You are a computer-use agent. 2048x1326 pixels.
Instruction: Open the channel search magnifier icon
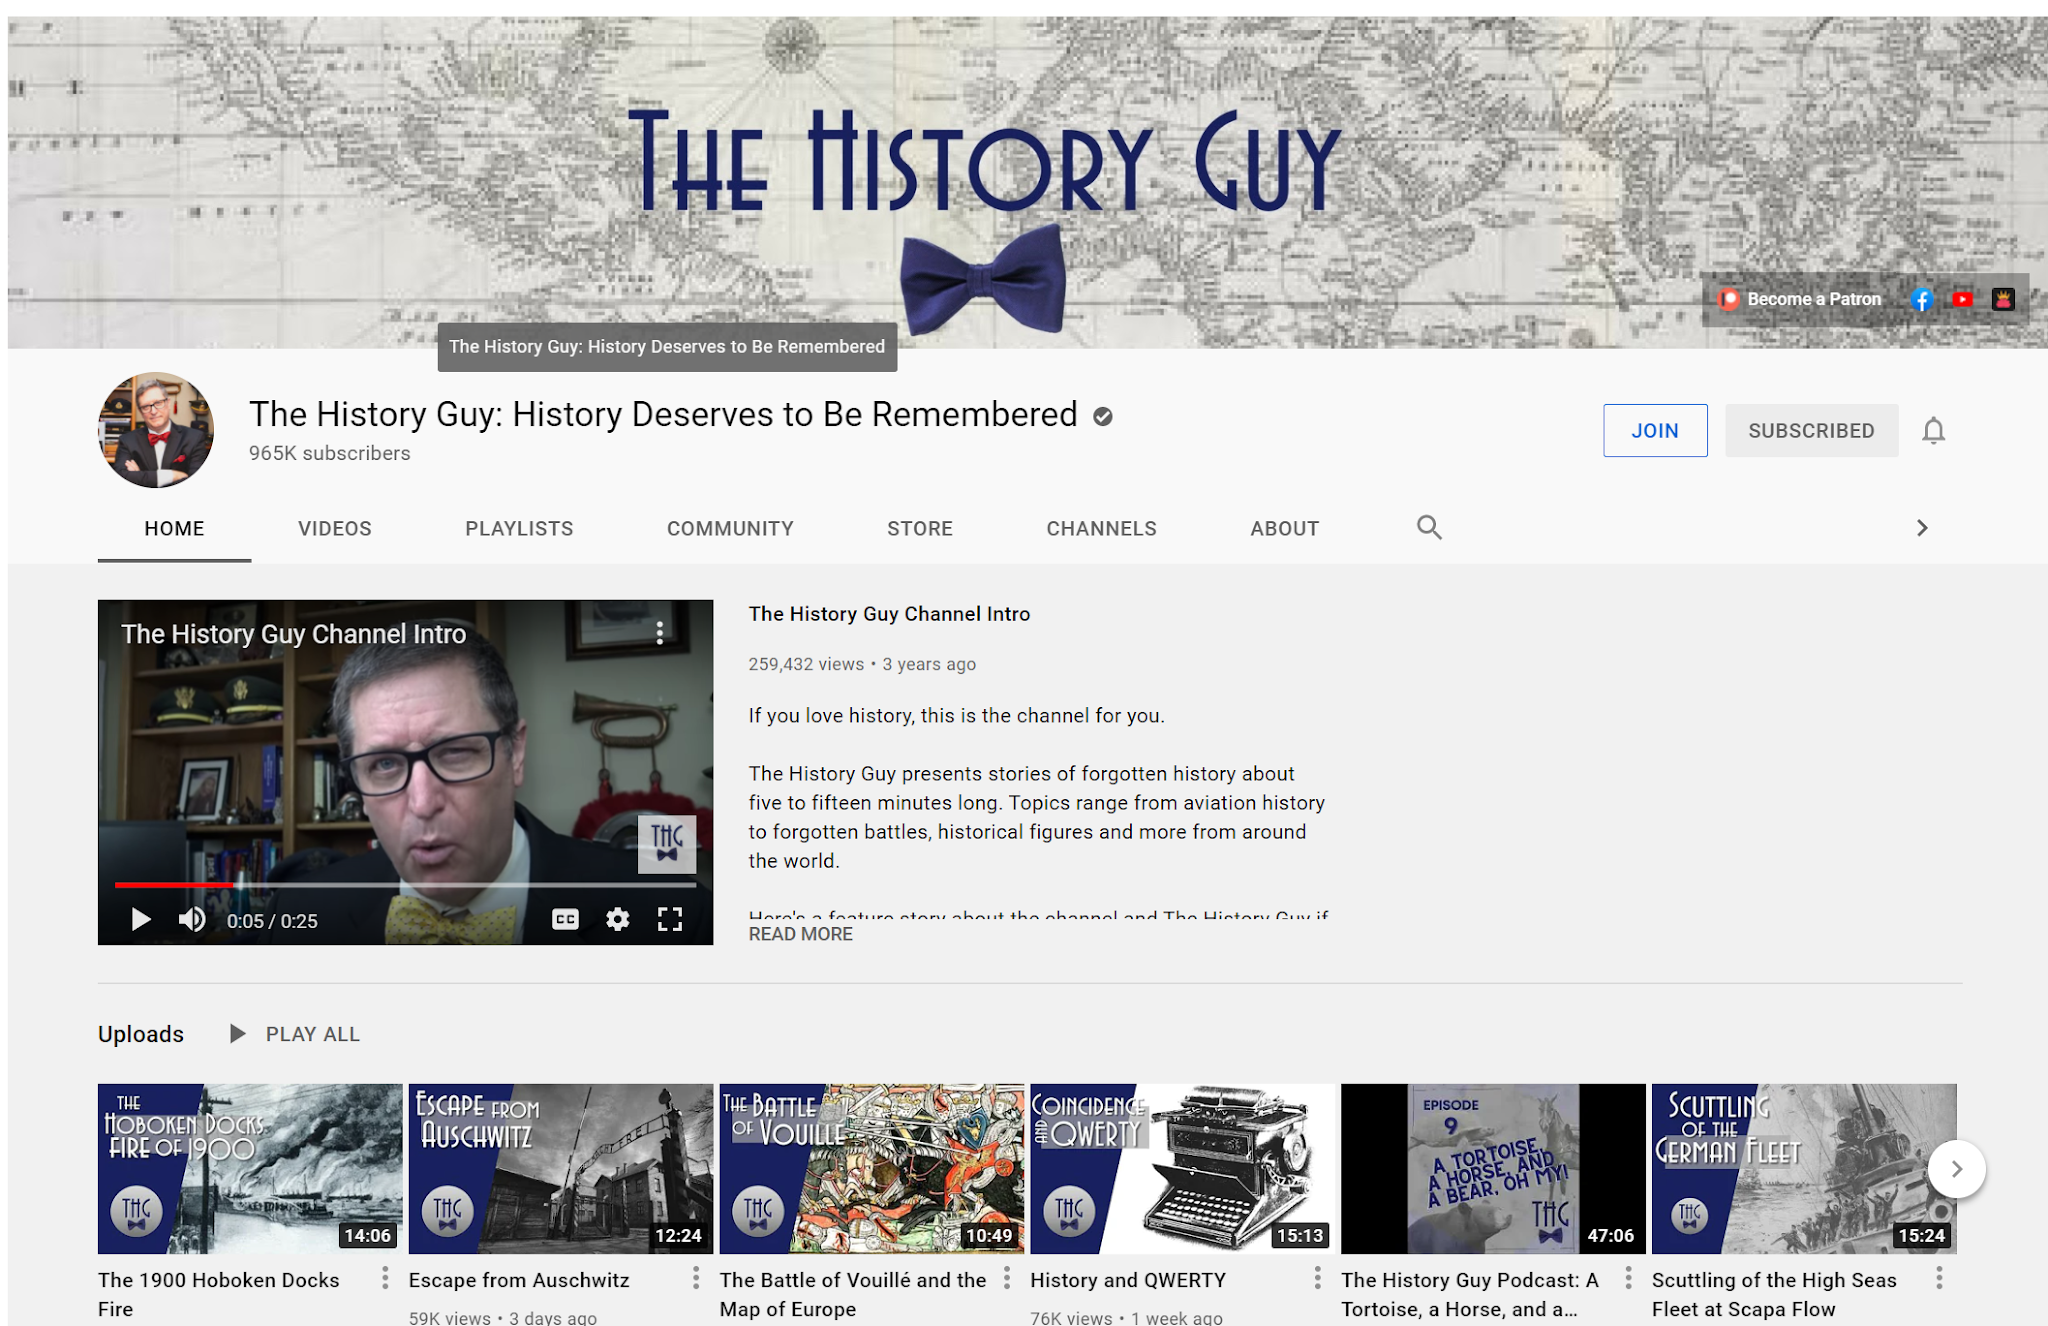[1429, 527]
